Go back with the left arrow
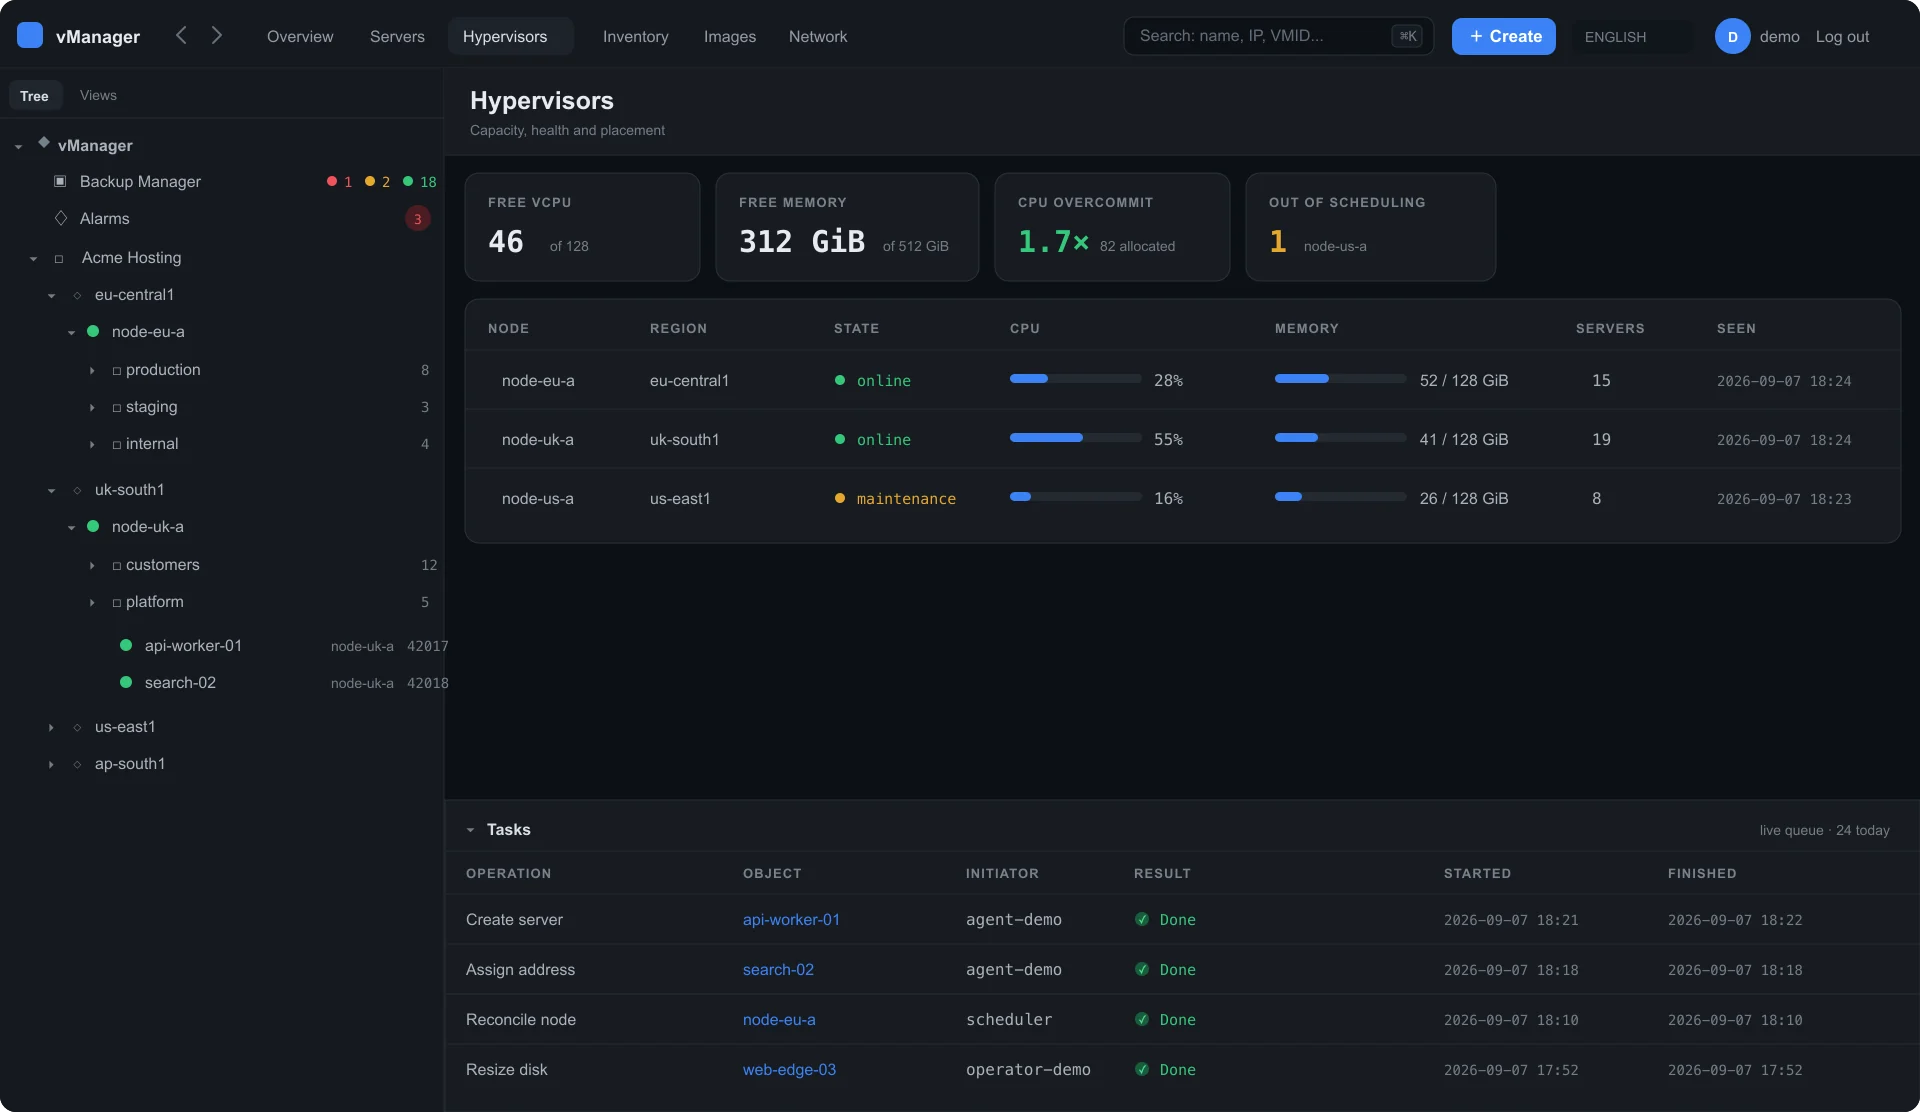Screen dimensions: 1920x1112 coord(181,35)
